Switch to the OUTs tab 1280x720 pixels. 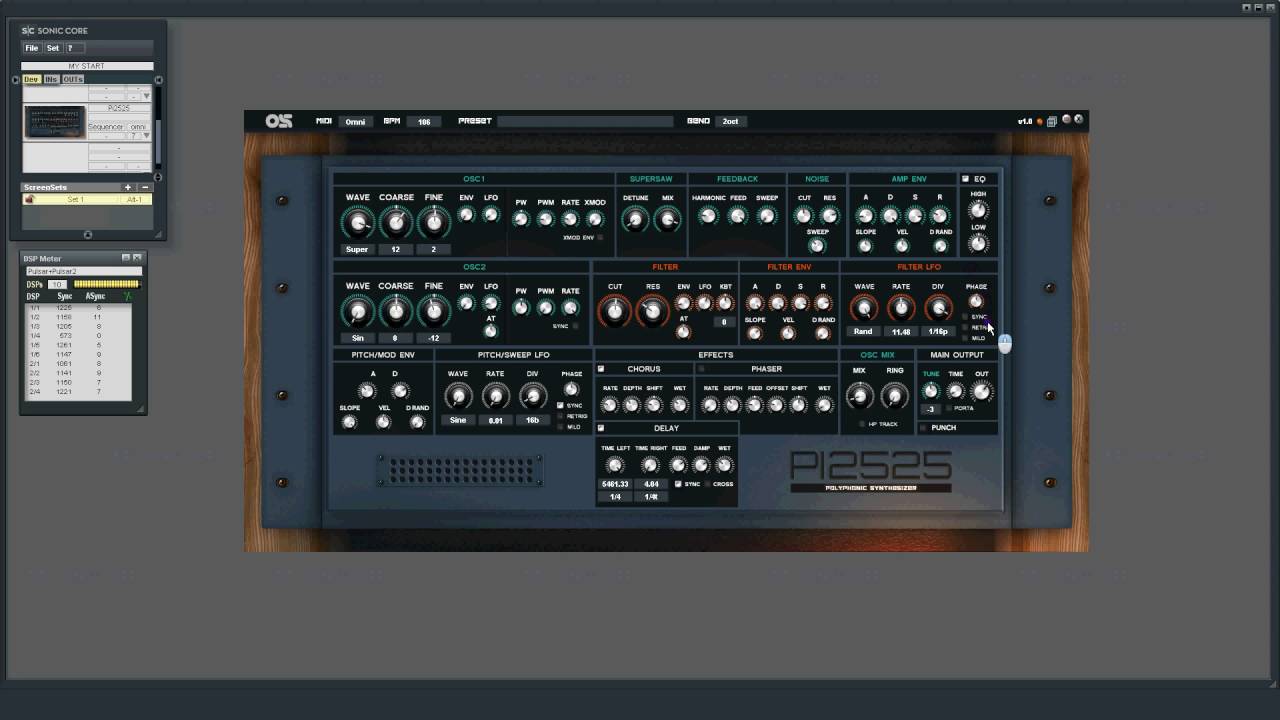tap(73, 79)
